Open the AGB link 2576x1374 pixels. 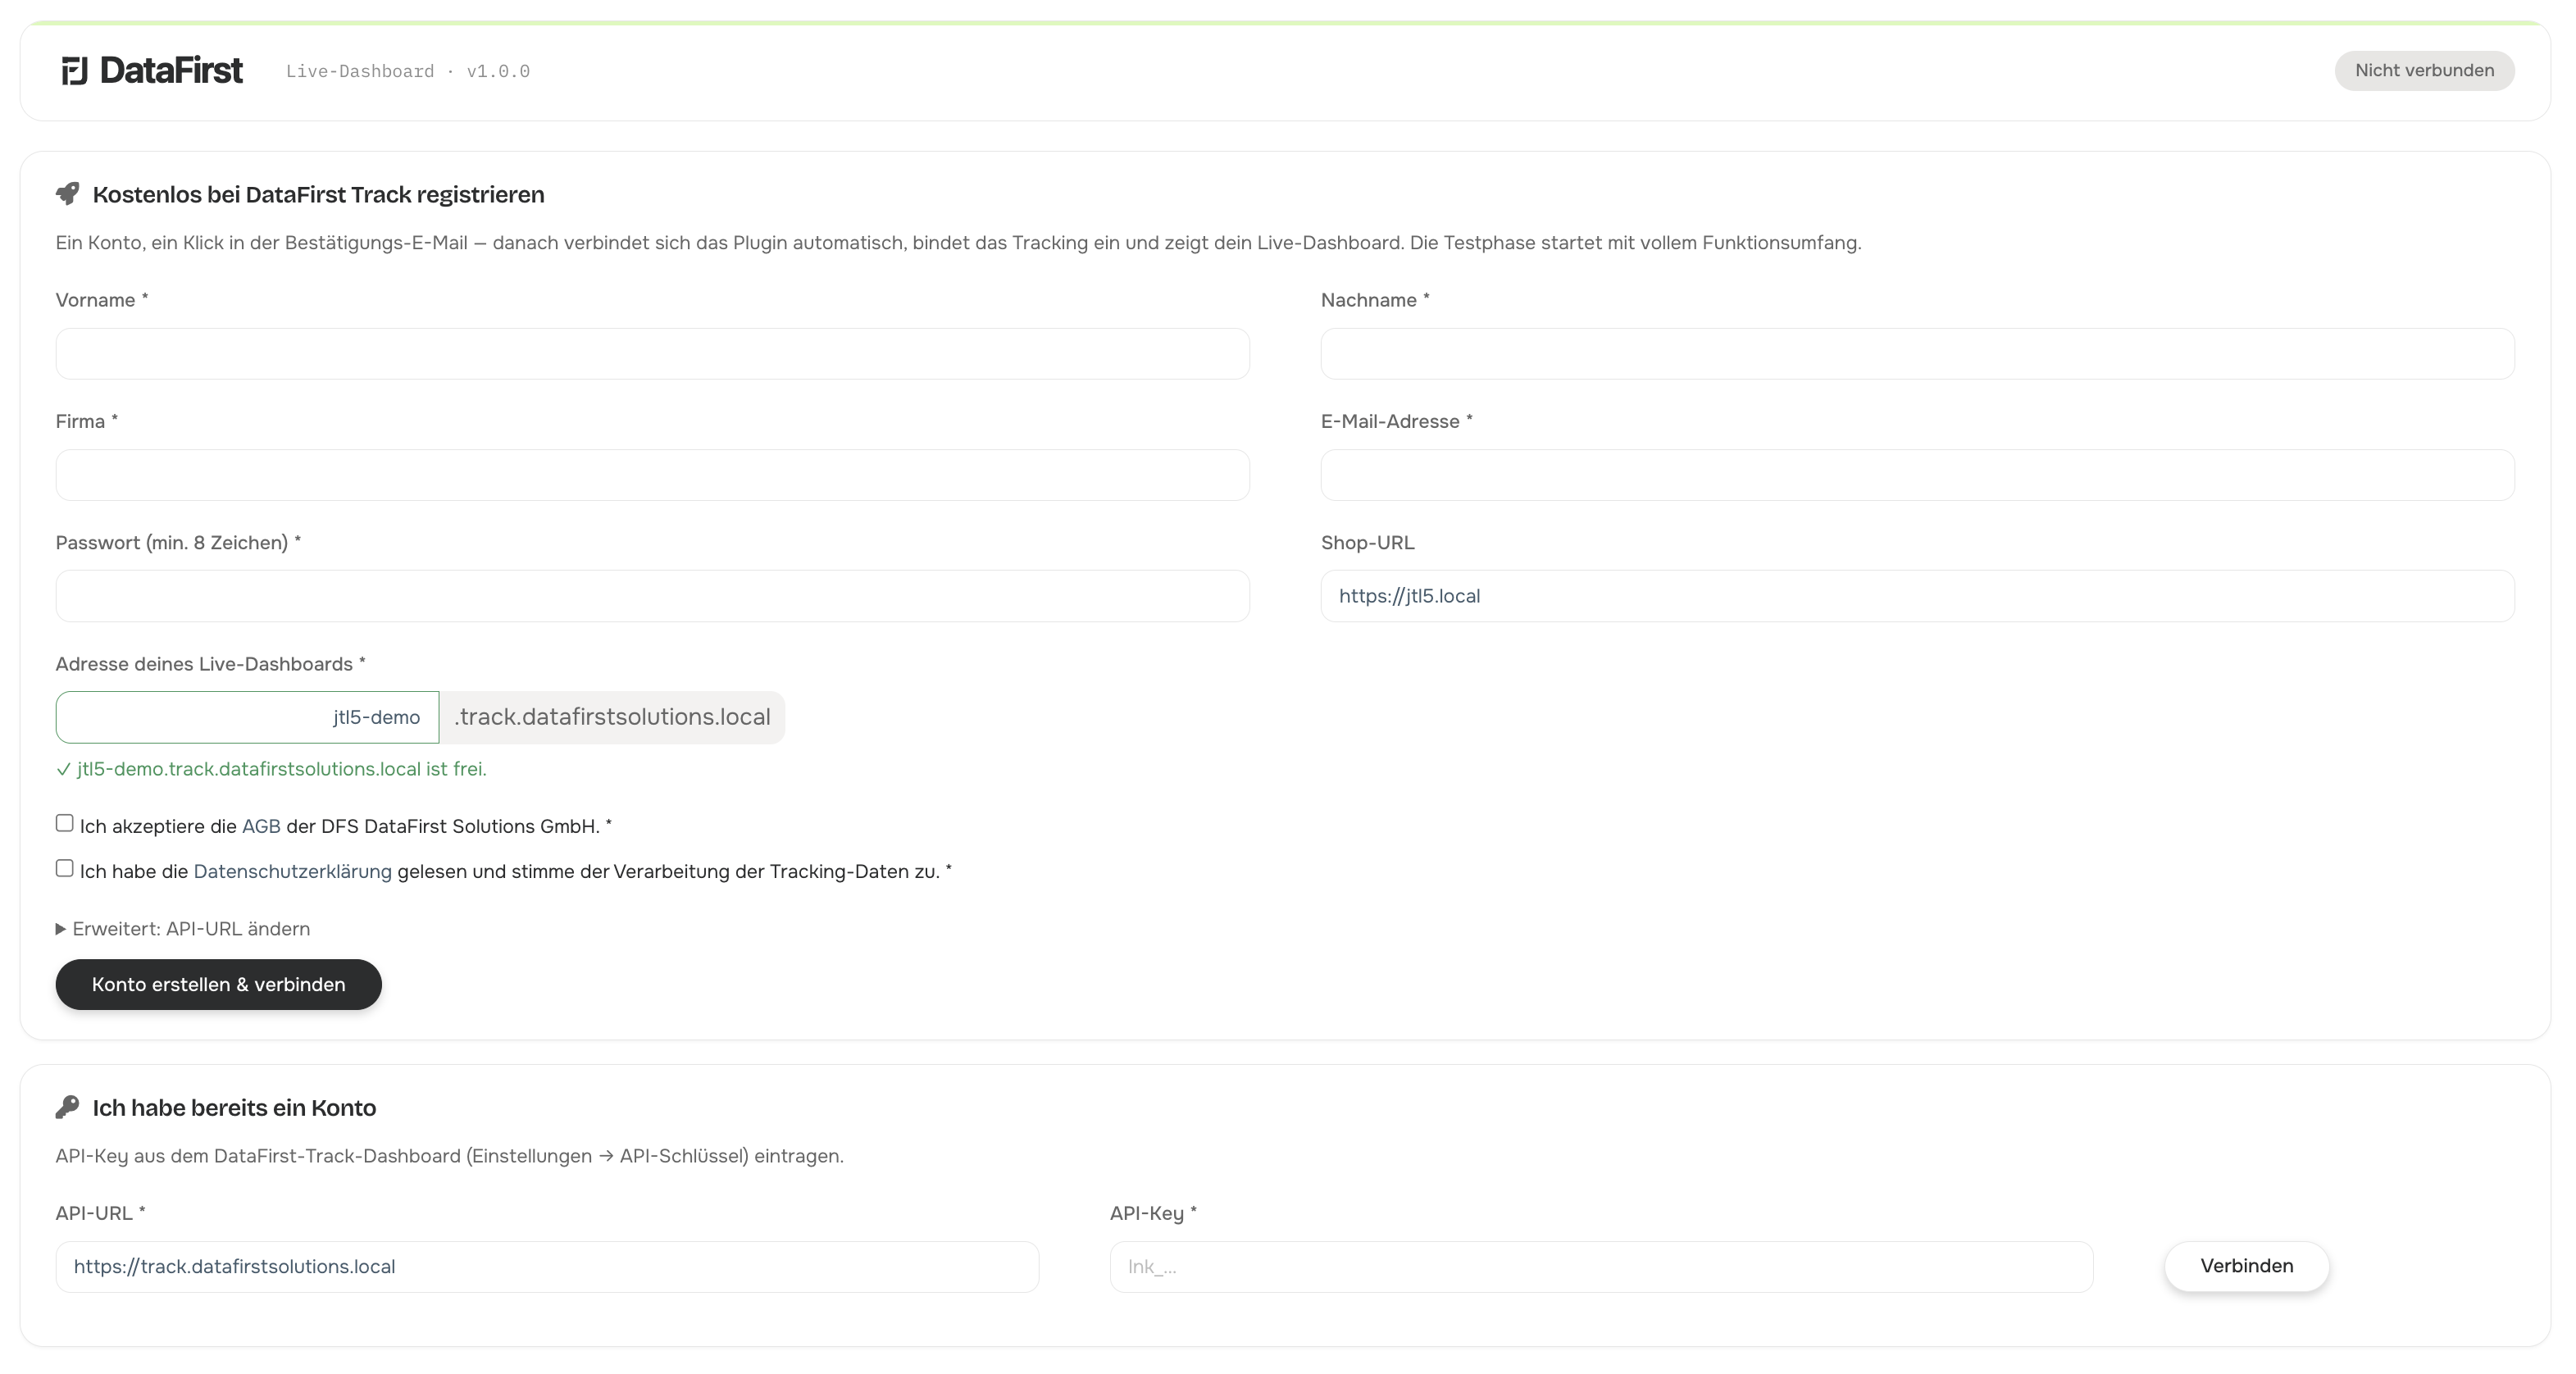pos(261,826)
